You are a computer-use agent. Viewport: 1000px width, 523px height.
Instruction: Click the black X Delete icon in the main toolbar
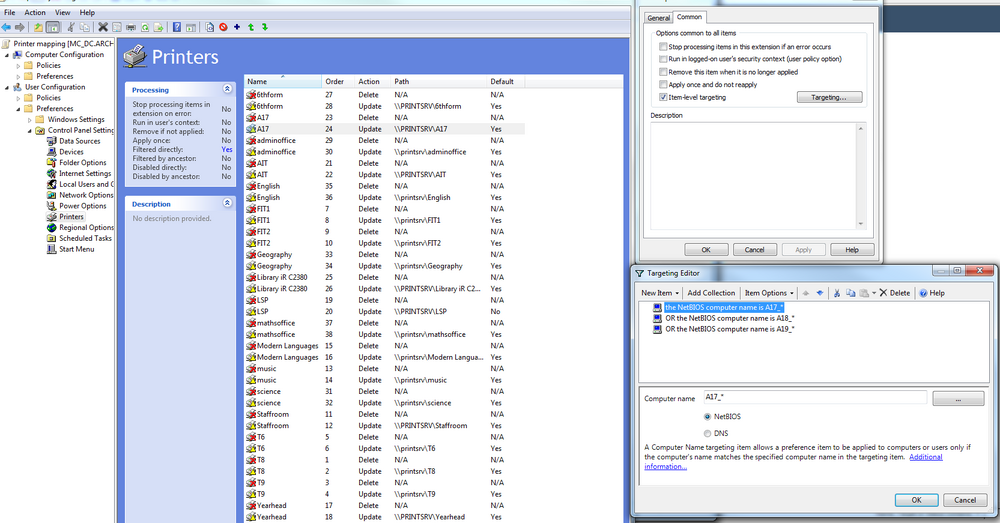point(103,27)
